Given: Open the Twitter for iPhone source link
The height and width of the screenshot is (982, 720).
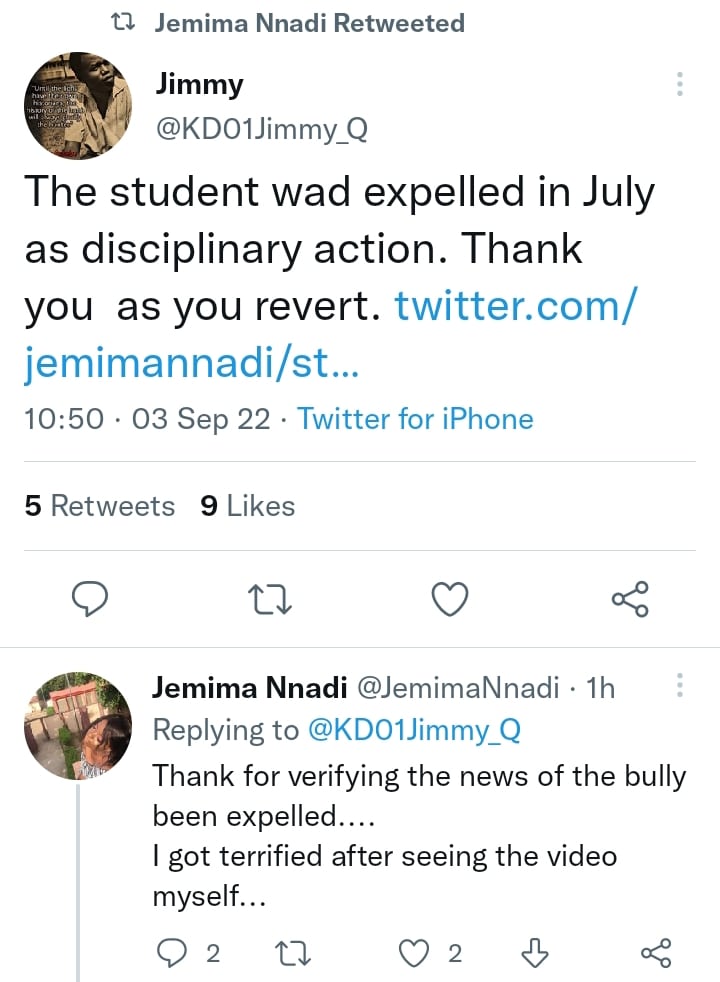Looking at the screenshot, I should coord(415,418).
